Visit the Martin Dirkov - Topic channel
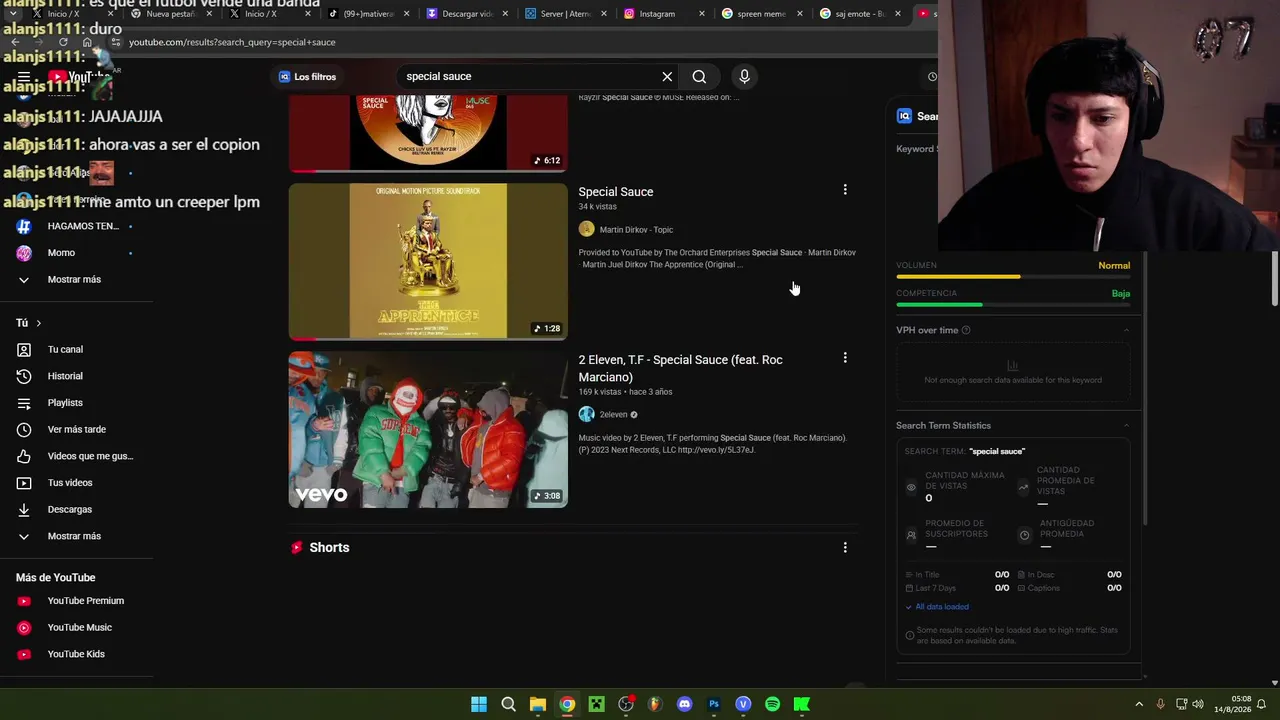The height and width of the screenshot is (720, 1280). pyautogui.click(x=636, y=230)
